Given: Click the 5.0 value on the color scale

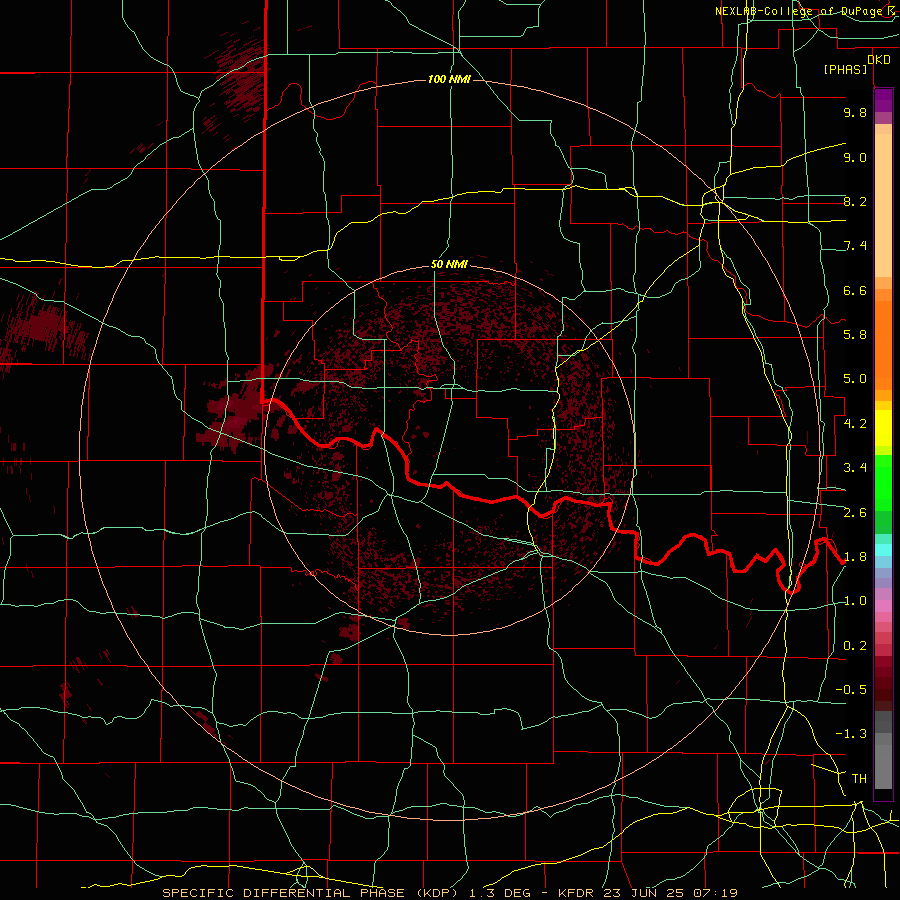Looking at the screenshot, I should (x=855, y=379).
